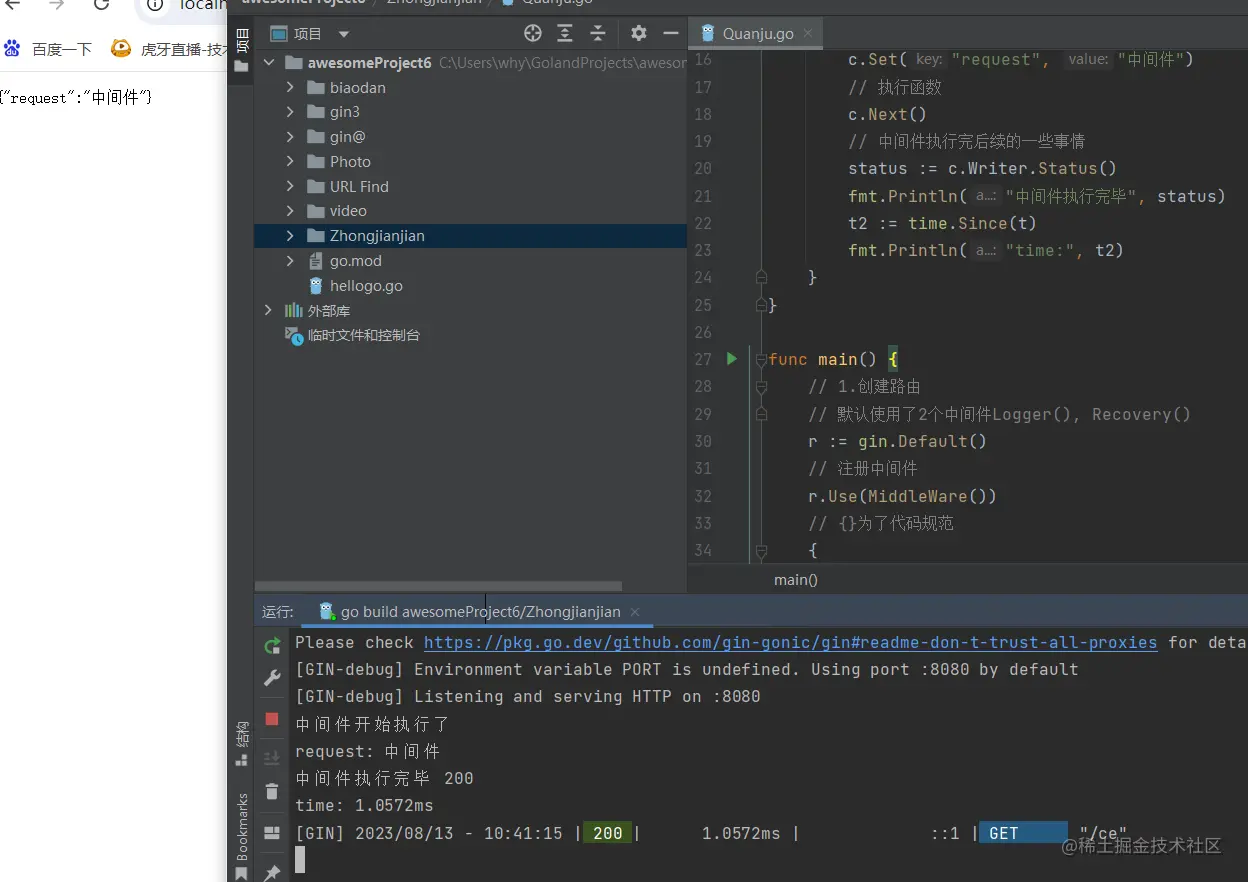Pin the run tab with pin icon
The image size is (1248, 882).
pos(272,873)
